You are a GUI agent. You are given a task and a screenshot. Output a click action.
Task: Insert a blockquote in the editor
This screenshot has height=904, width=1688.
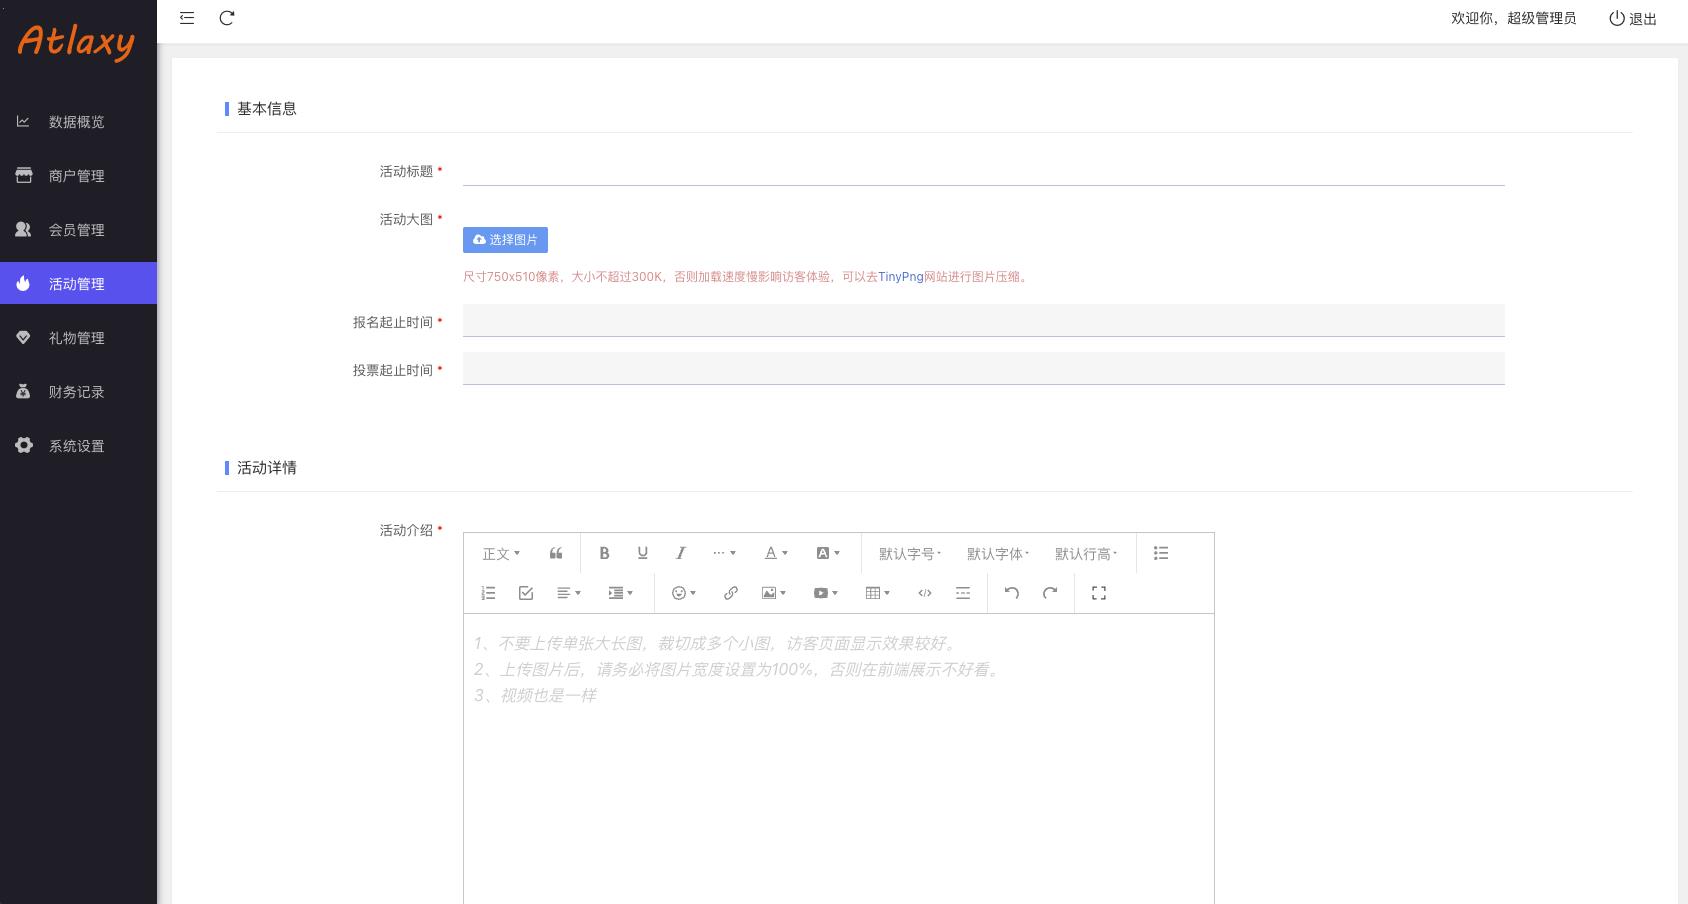pyautogui.click(x=556, y=553)
